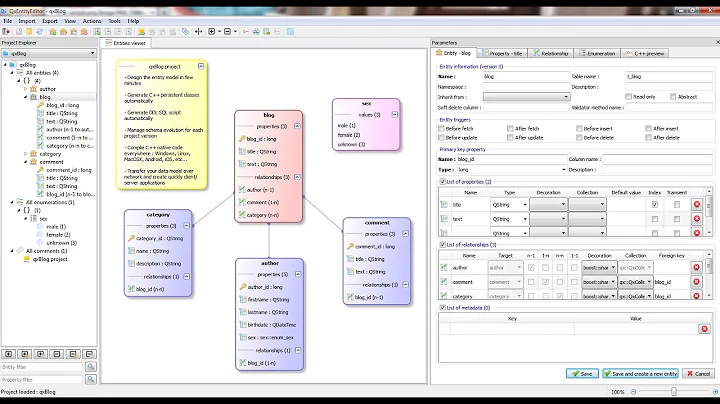Open the qxBlog project dropdown

coord(49,53)
